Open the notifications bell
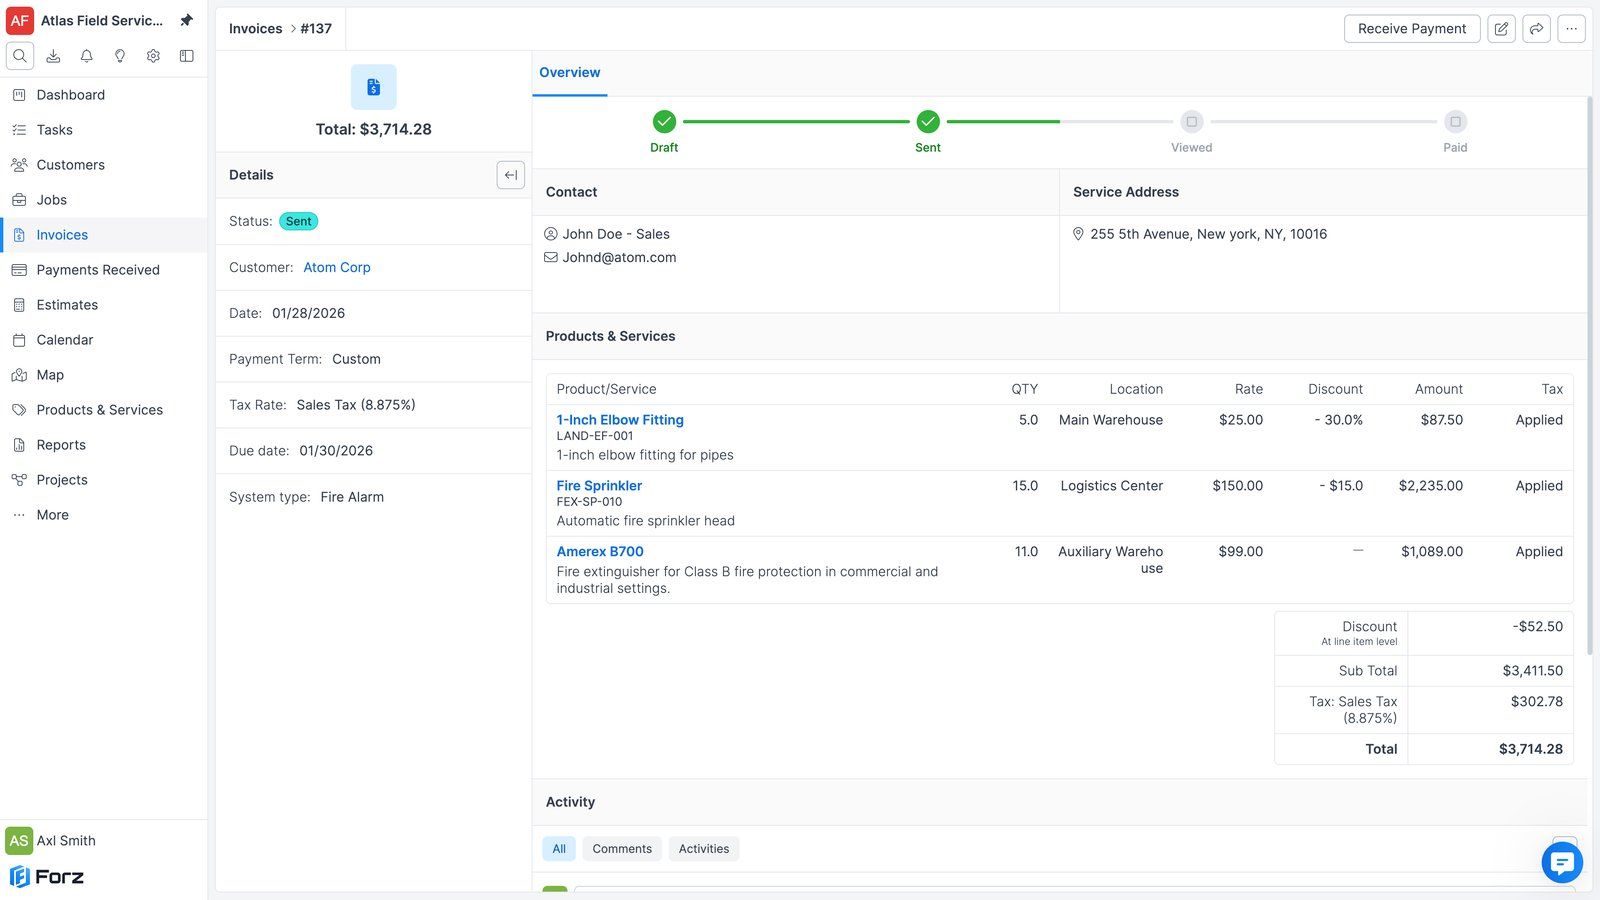Viewport: 1600px width, 900px height. coord(87,56)
